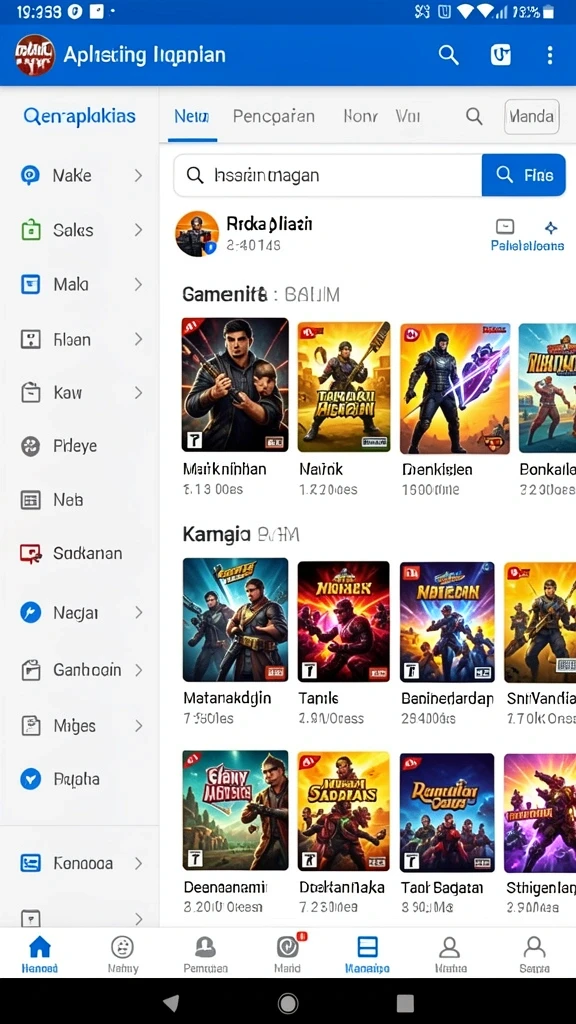Expand the Nacjaı row chevron

tap(138, 613)
